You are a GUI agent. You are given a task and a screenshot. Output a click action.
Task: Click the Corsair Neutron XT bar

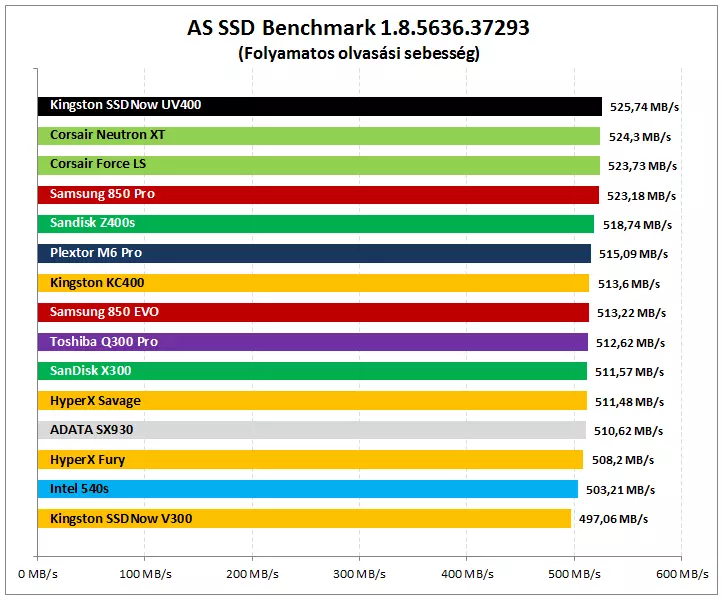[x=319, y=136]
